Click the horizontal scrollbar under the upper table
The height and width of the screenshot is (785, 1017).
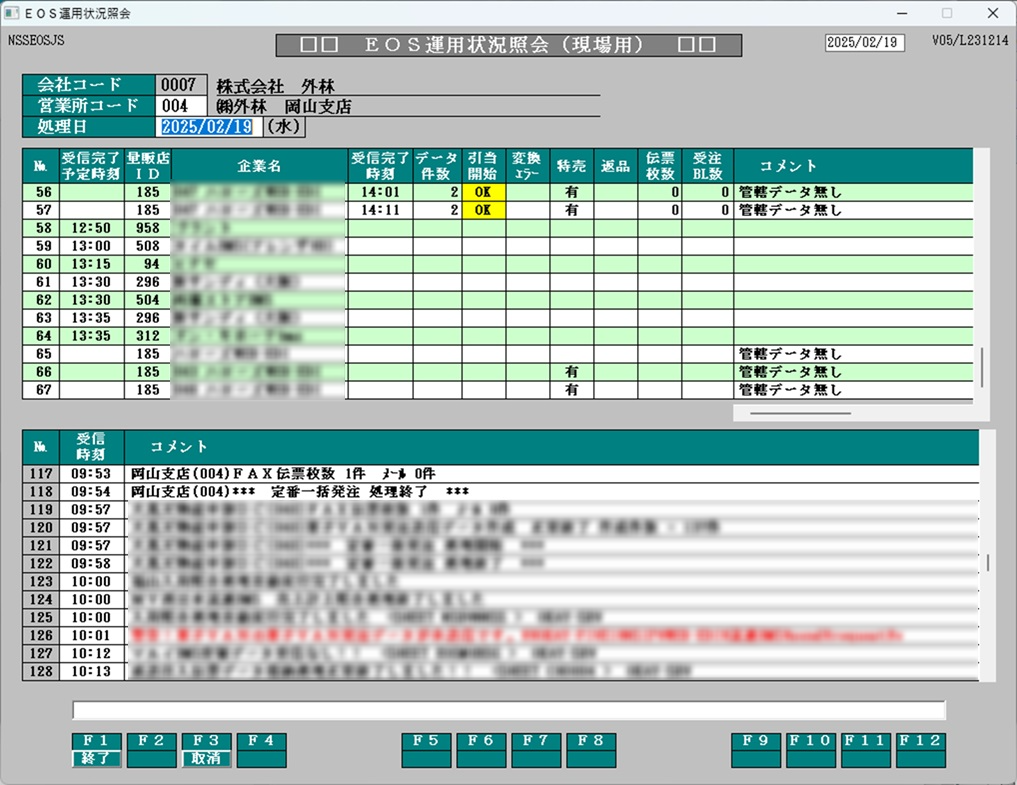[x=801, y=412]
